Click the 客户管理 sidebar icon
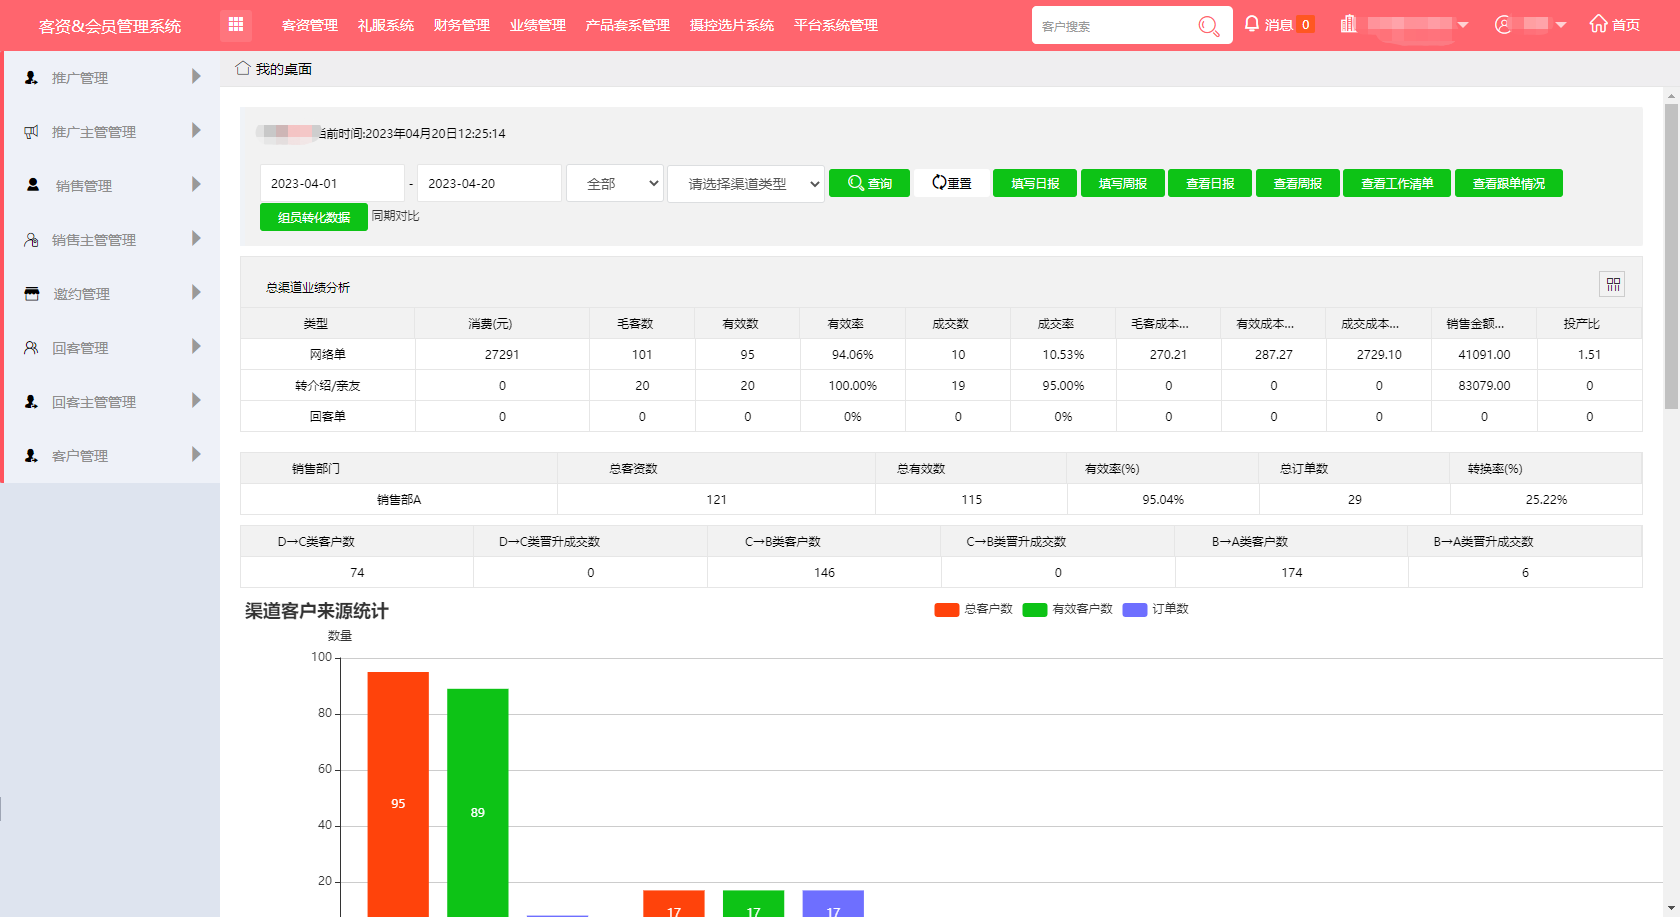1680x917 pixels. tap(31, 455)
